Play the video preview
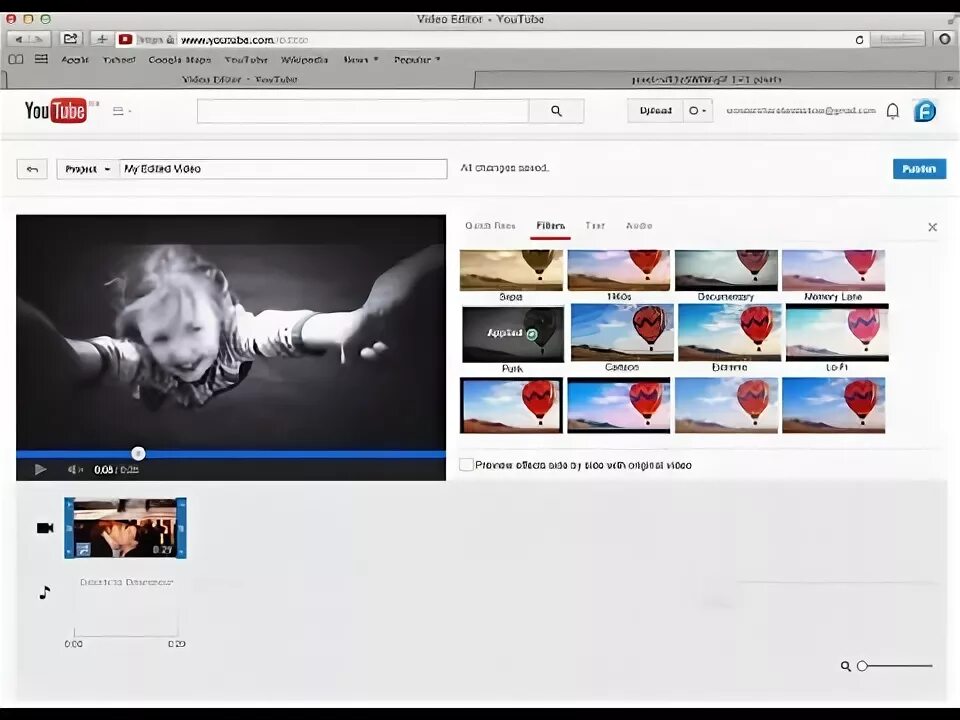 pos(40,470)
